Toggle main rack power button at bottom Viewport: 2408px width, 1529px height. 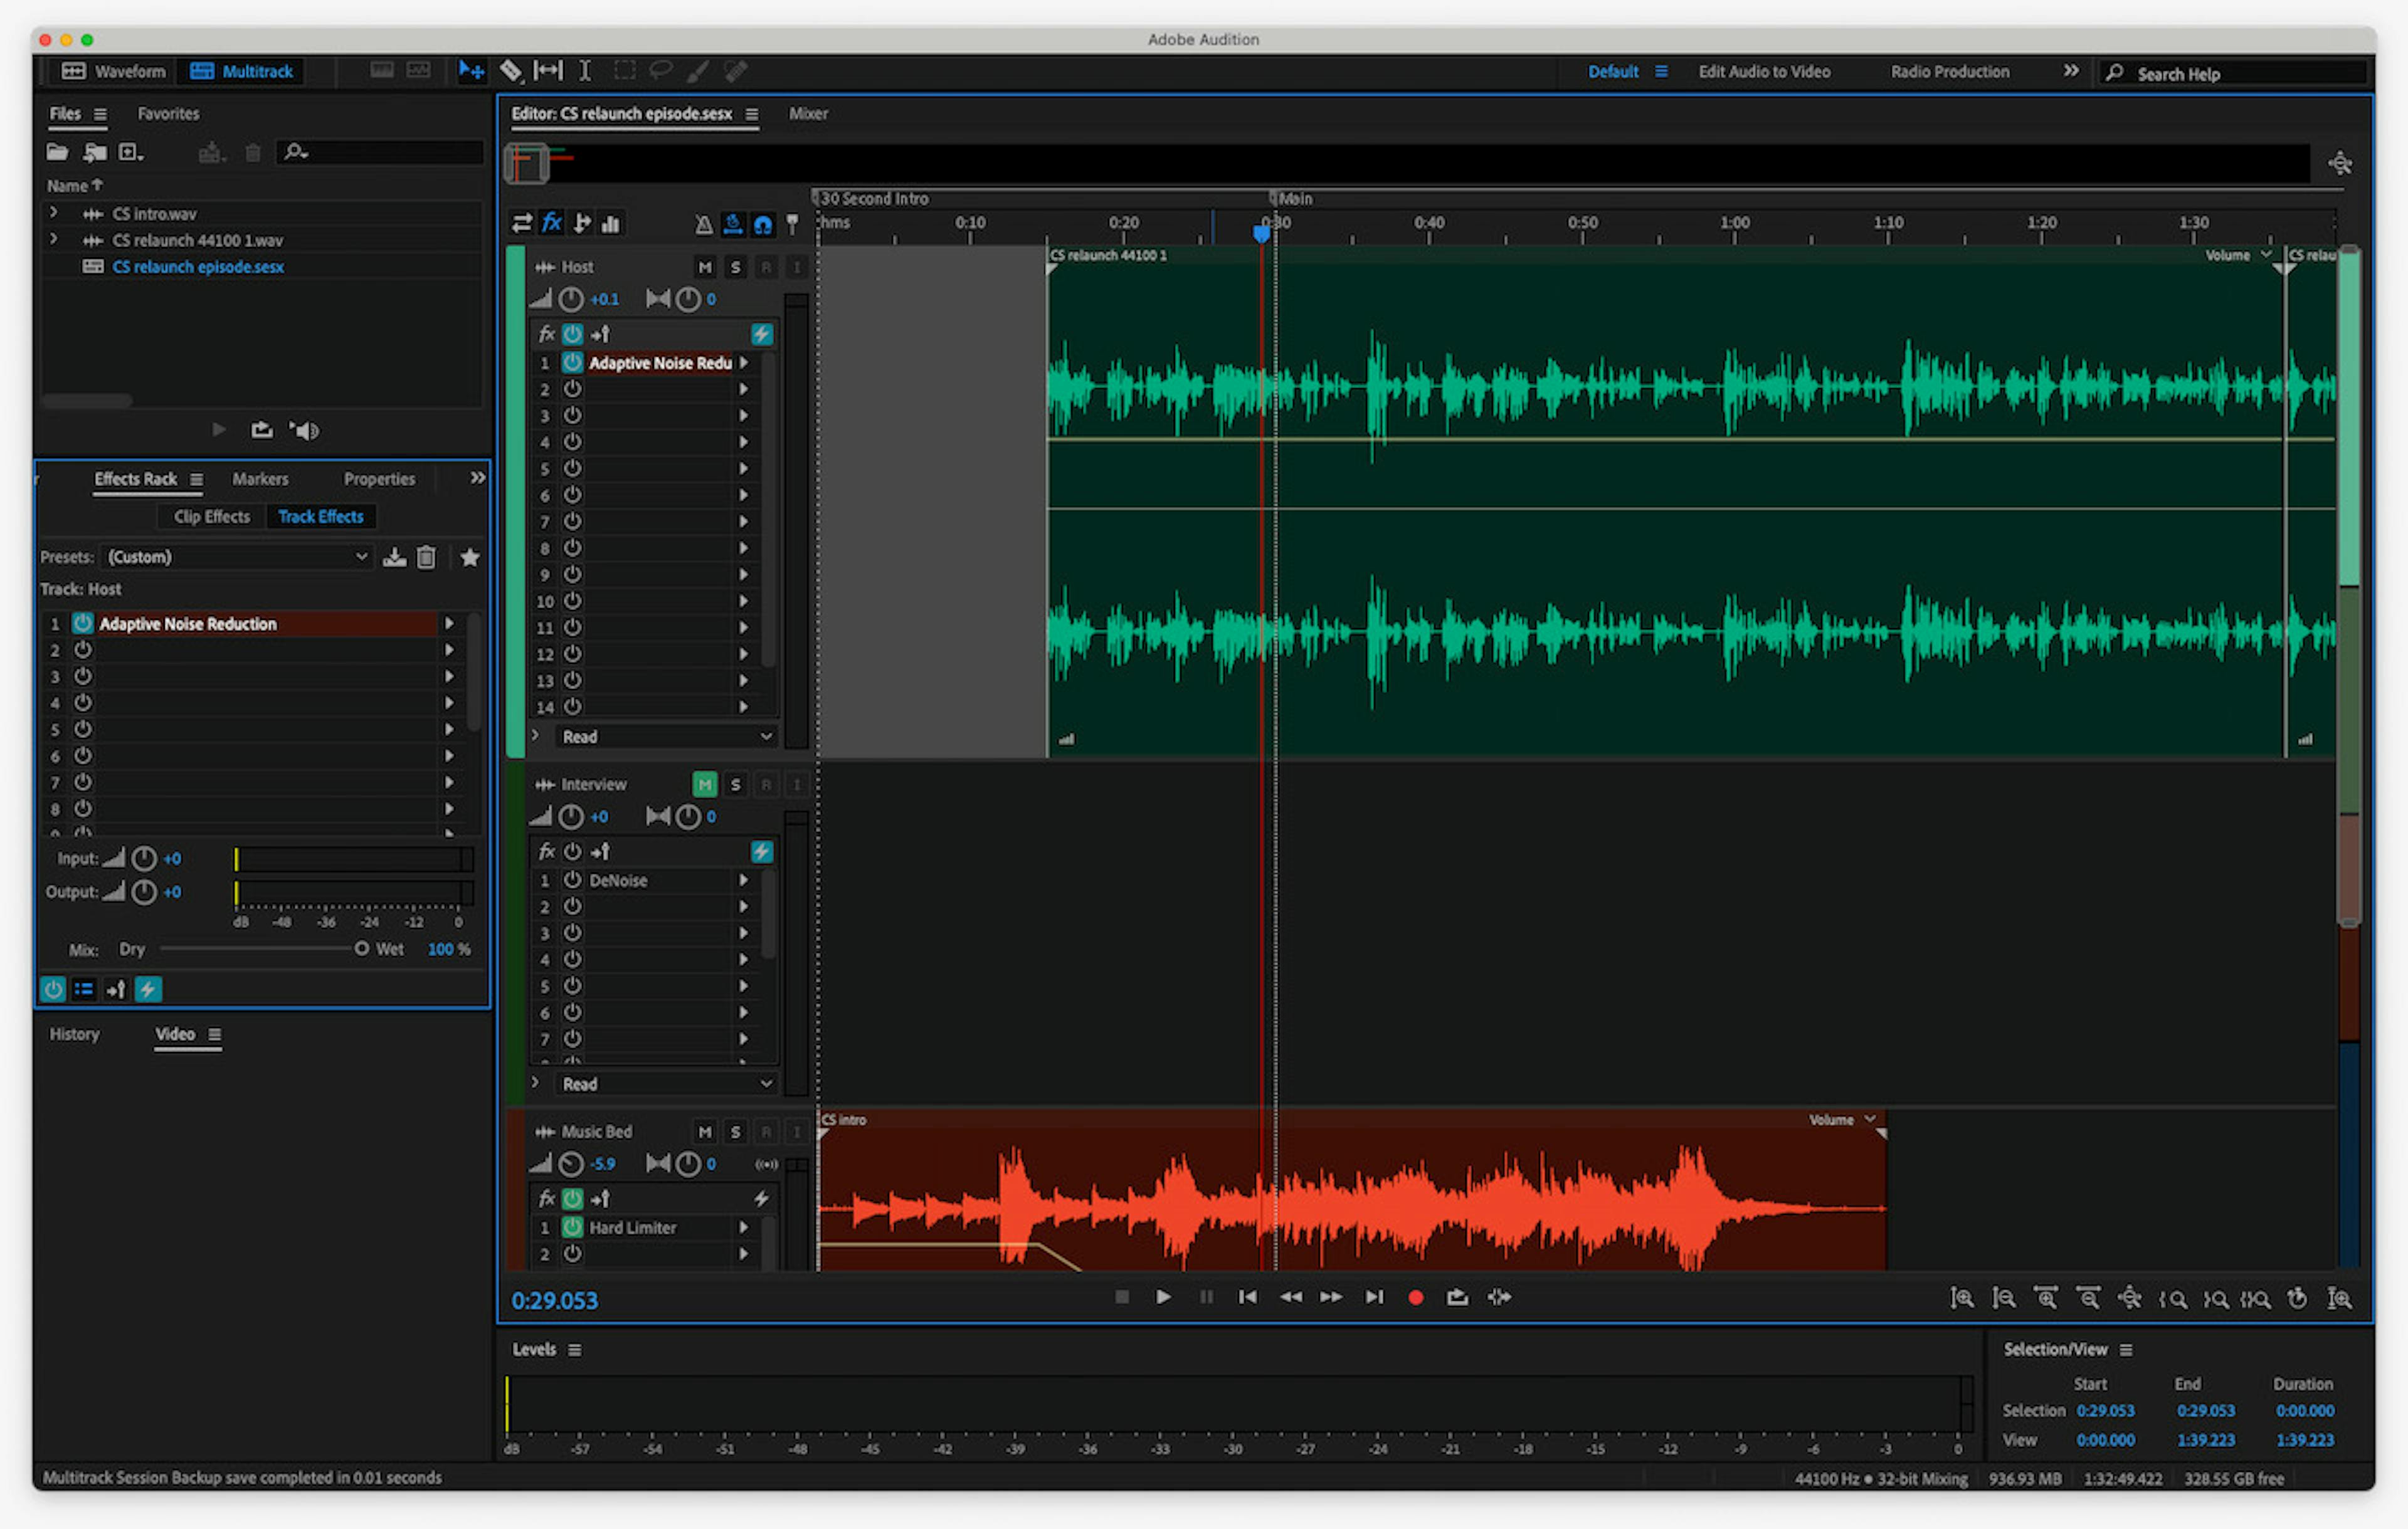coord(53,989)
